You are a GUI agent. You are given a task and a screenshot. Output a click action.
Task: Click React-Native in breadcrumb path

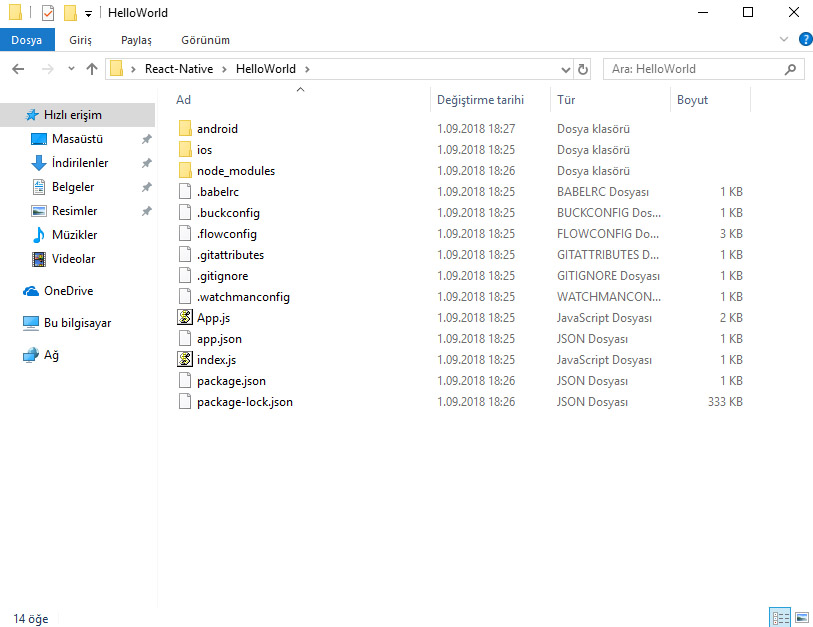[186, 69]
